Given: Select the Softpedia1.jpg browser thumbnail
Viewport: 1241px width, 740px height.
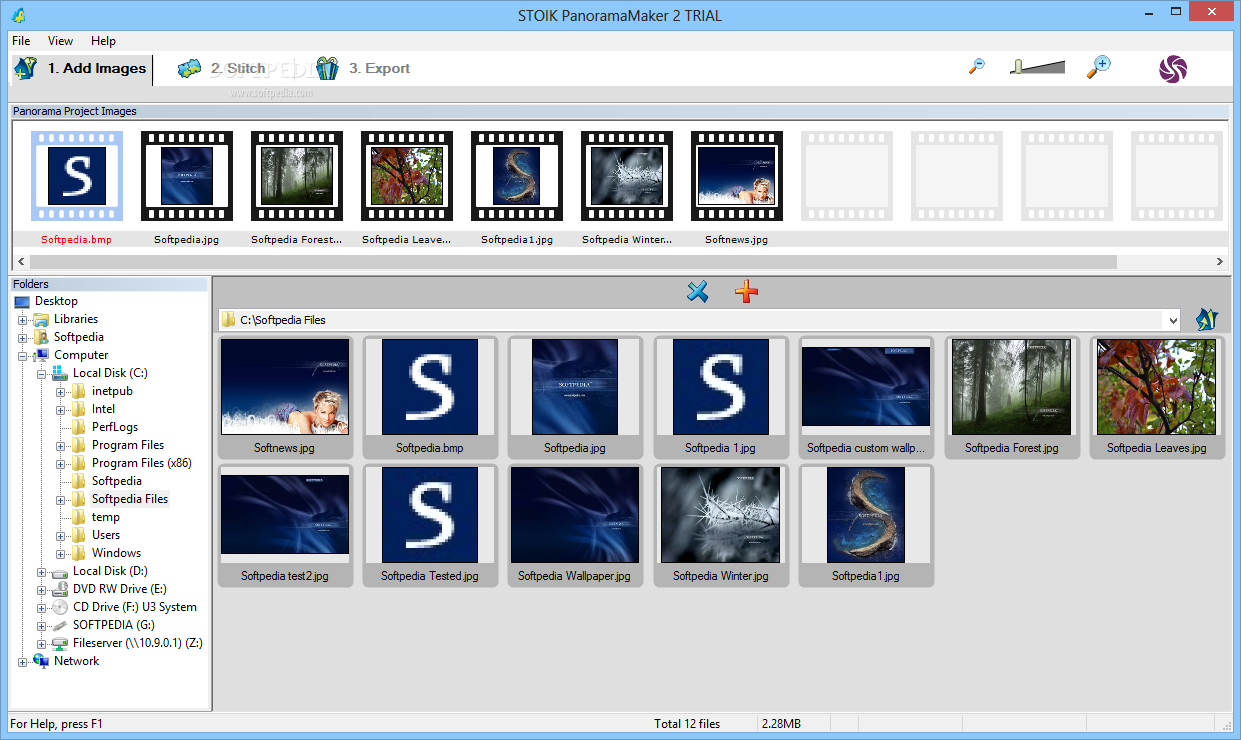Looking at the screenshot, I should click(866, 525).
